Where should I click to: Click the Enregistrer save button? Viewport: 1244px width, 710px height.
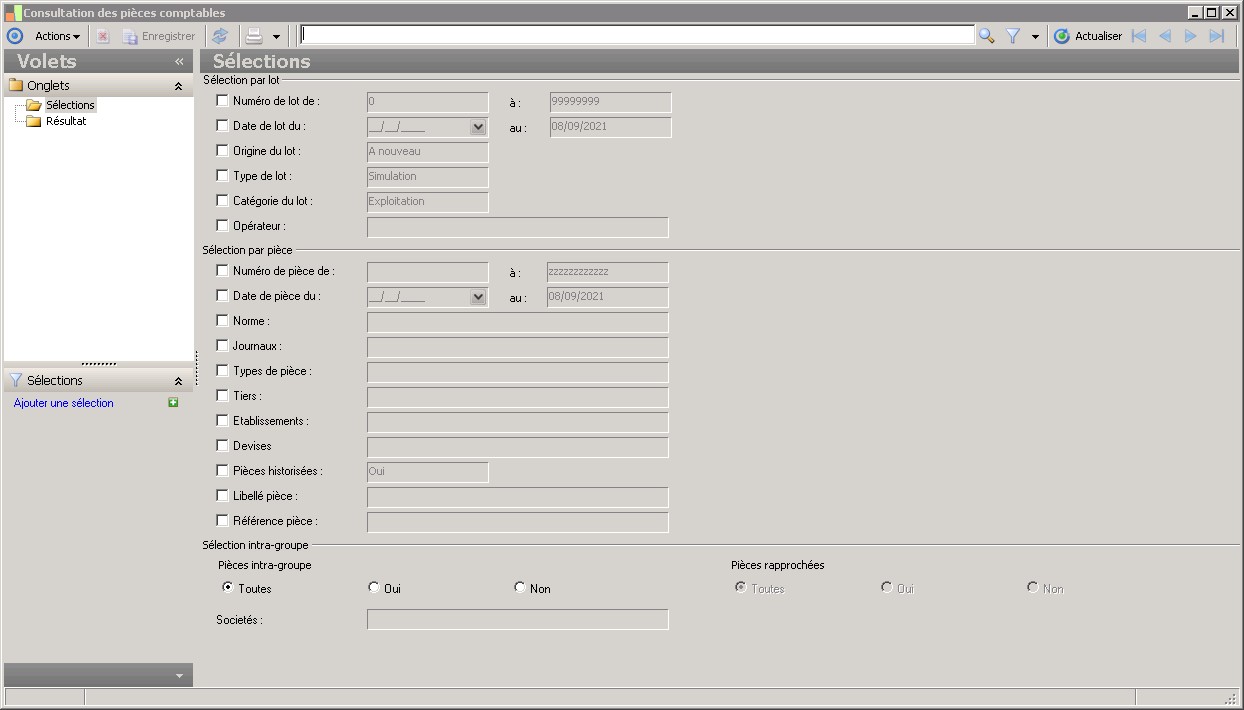[159, 36]
